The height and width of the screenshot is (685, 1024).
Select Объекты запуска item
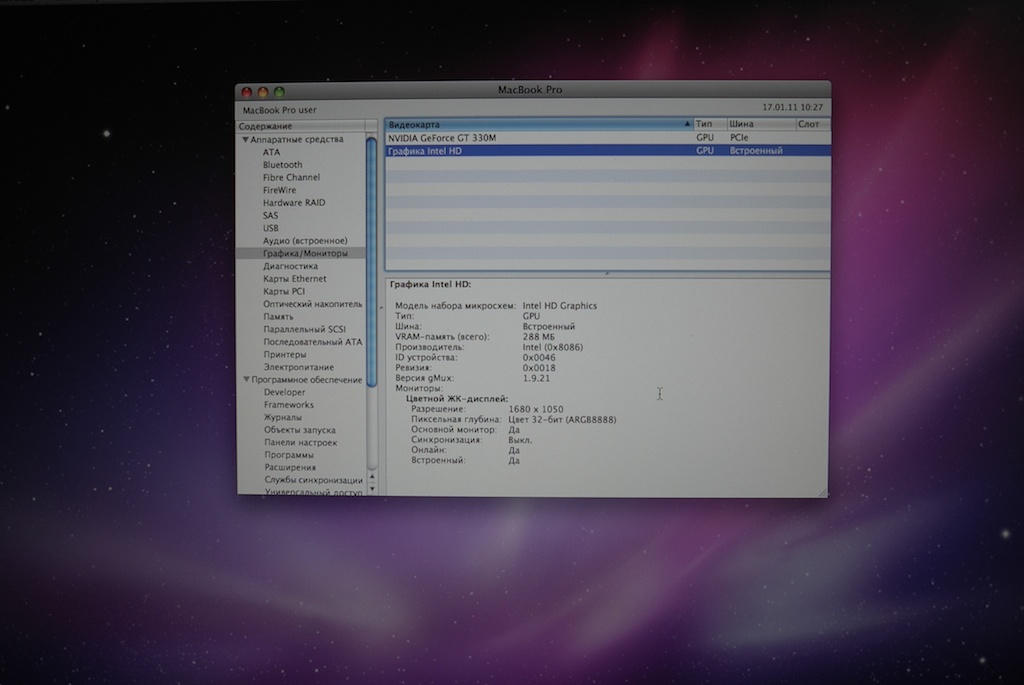point(300,430)
